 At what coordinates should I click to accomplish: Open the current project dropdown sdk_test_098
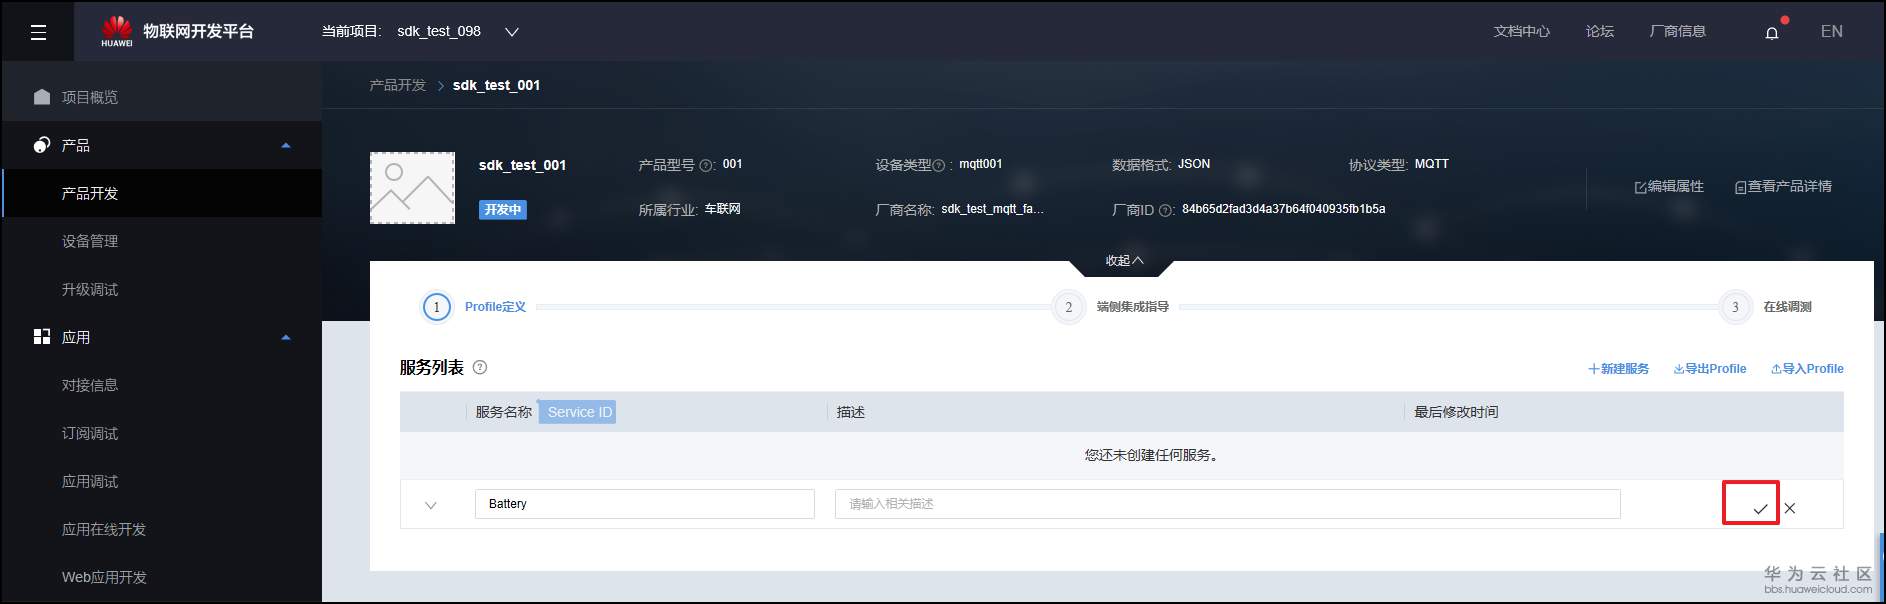click(x=457, y=31)
